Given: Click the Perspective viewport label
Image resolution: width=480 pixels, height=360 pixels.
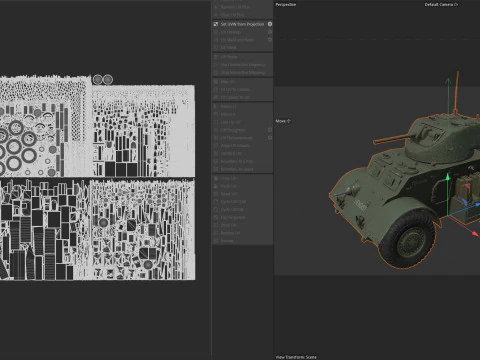Looking at the screenshot, I should [x=286, y=5].
